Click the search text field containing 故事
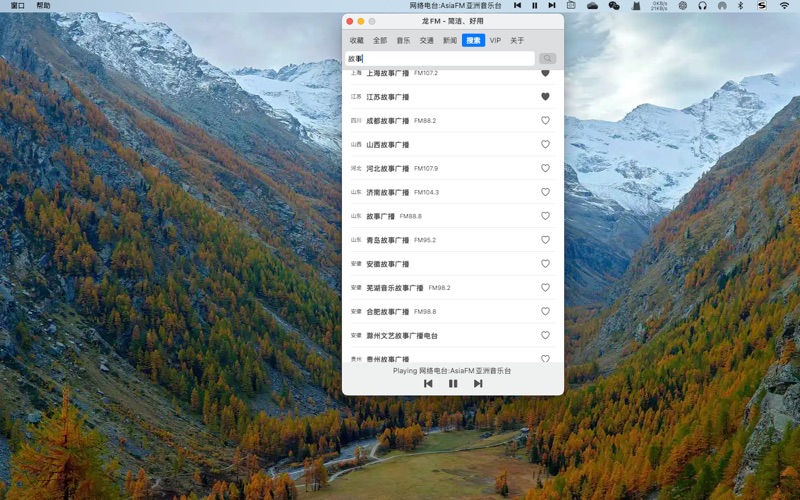The height and width of the screenshot is (500, 800). tap(440, 59)
